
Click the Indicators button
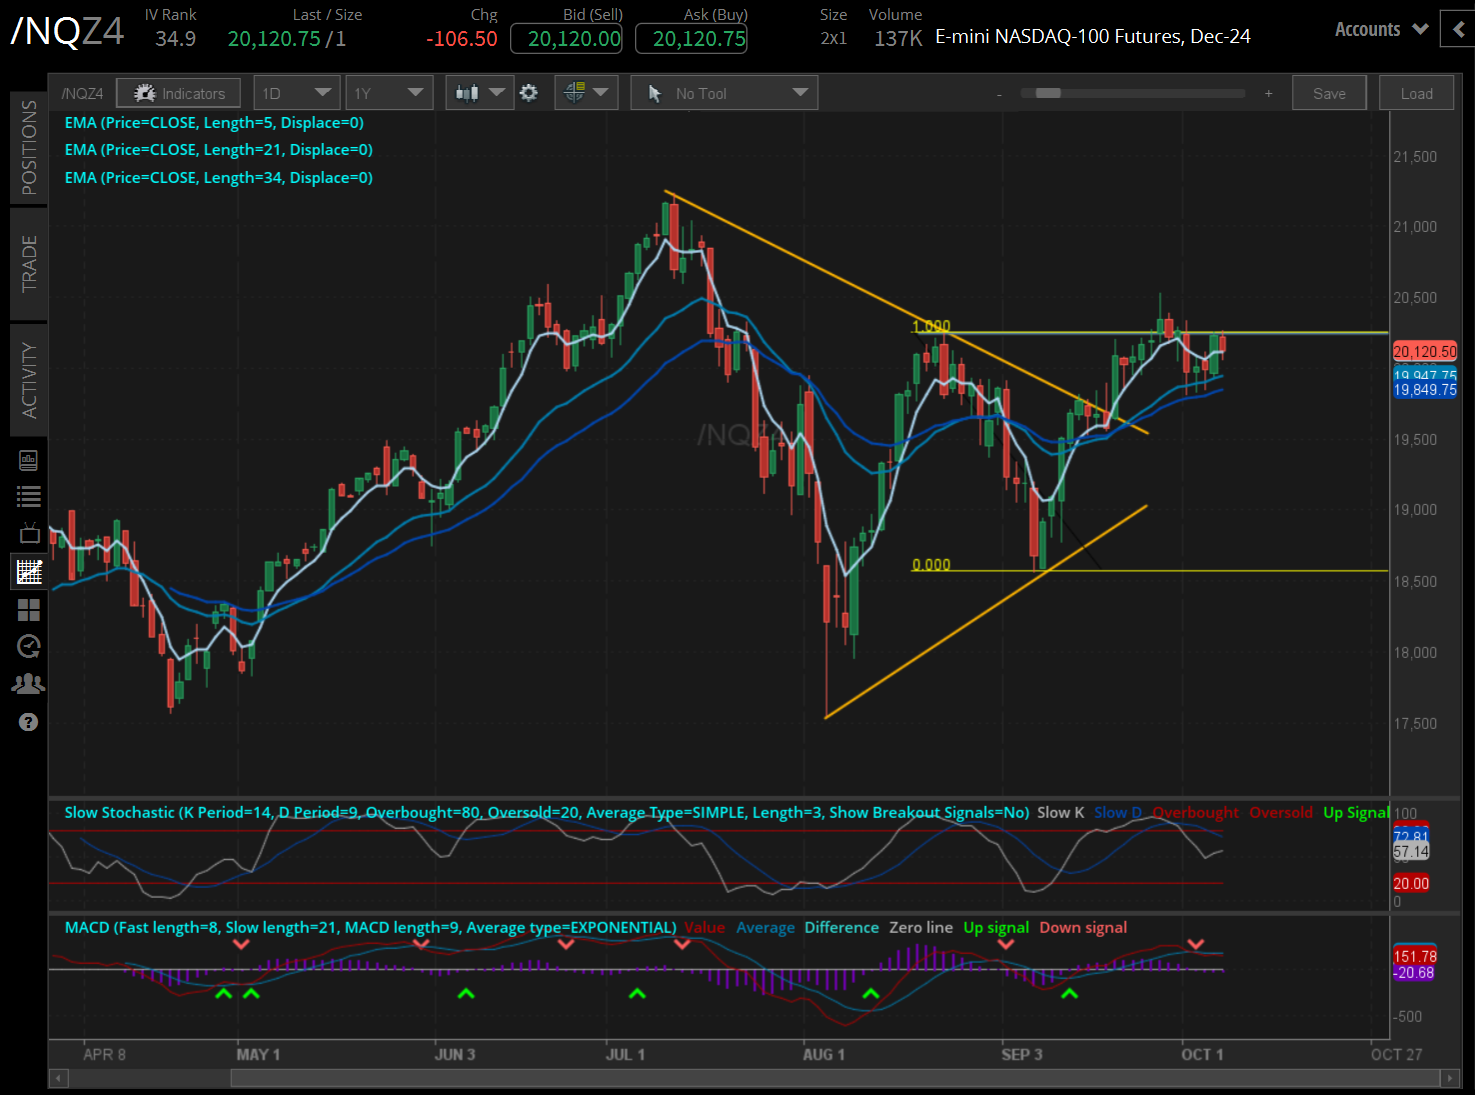click(x=178, y=93)
